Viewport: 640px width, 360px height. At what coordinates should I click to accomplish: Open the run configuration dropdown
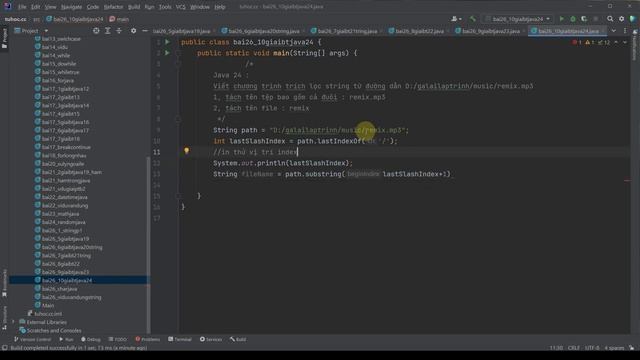click(x=518, y=19)
